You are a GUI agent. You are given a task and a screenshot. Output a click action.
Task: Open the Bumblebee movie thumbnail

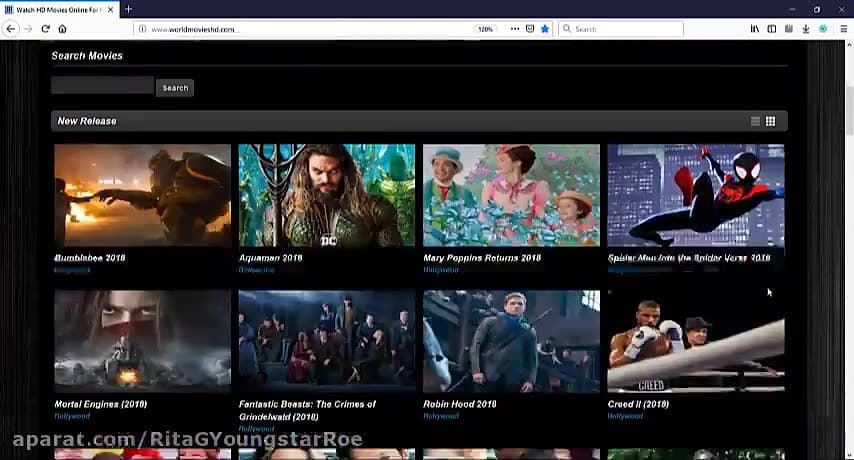point(142,195)
